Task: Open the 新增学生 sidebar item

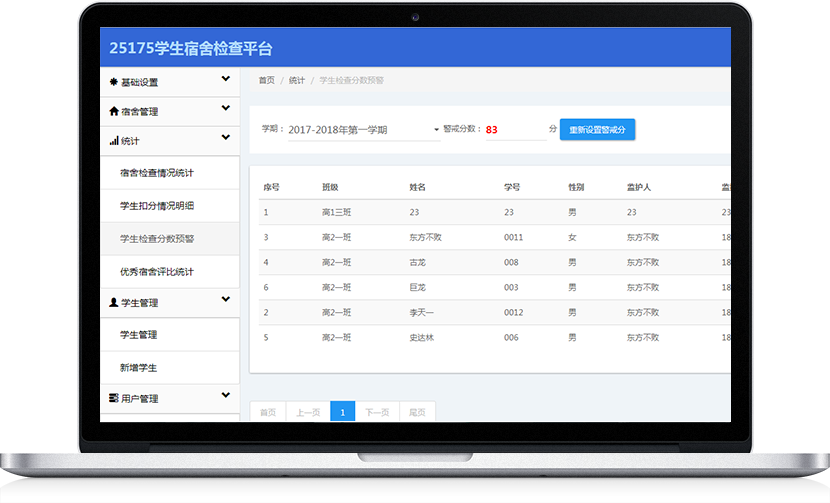Action: click(138, 368)
